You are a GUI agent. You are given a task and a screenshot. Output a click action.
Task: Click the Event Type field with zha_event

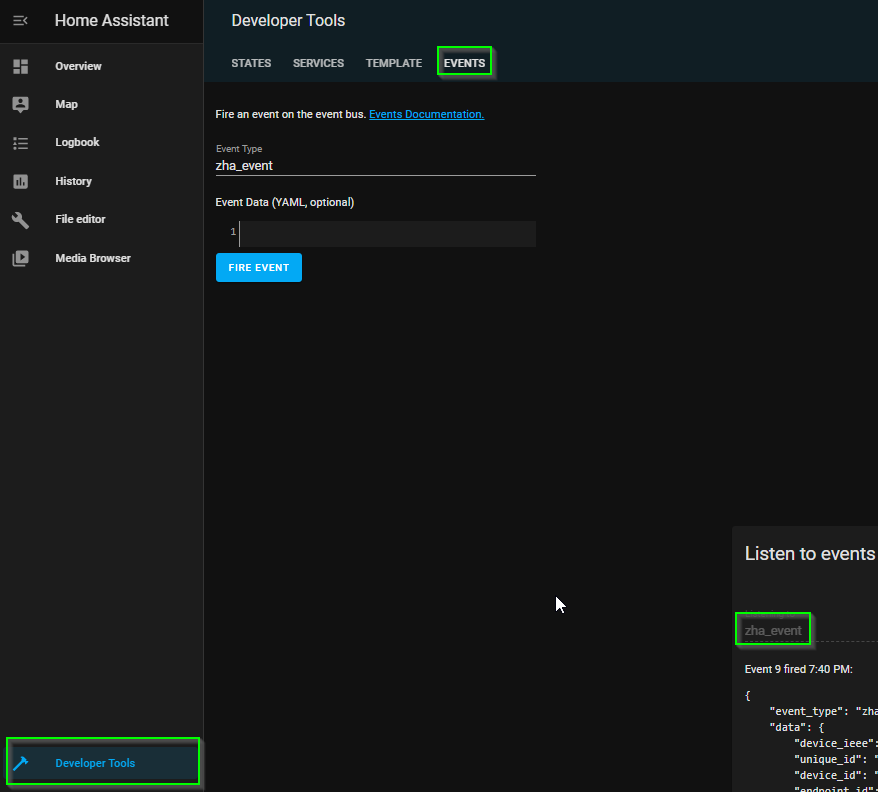click(376, 166)
